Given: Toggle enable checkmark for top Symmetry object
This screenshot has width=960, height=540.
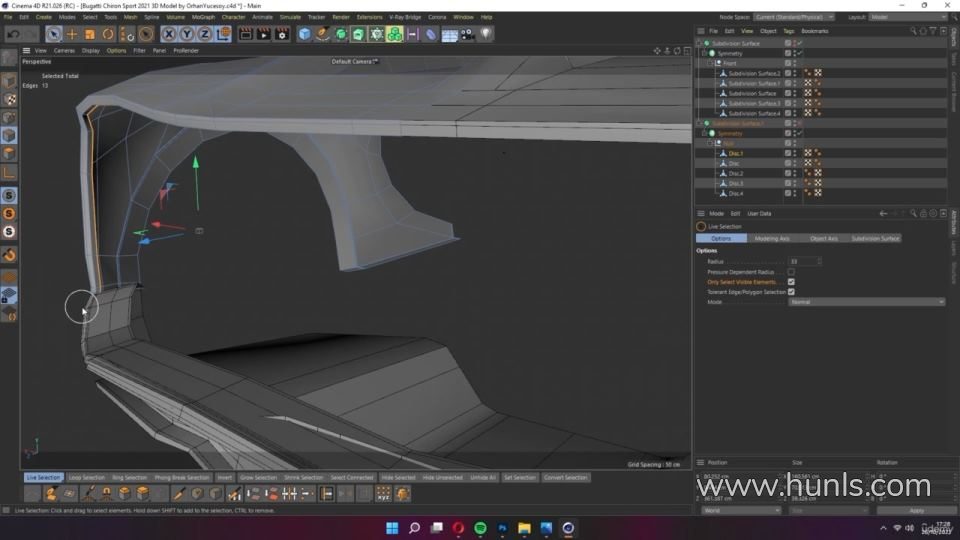Looking at the screenshot, I should click(x=800, y=53).
